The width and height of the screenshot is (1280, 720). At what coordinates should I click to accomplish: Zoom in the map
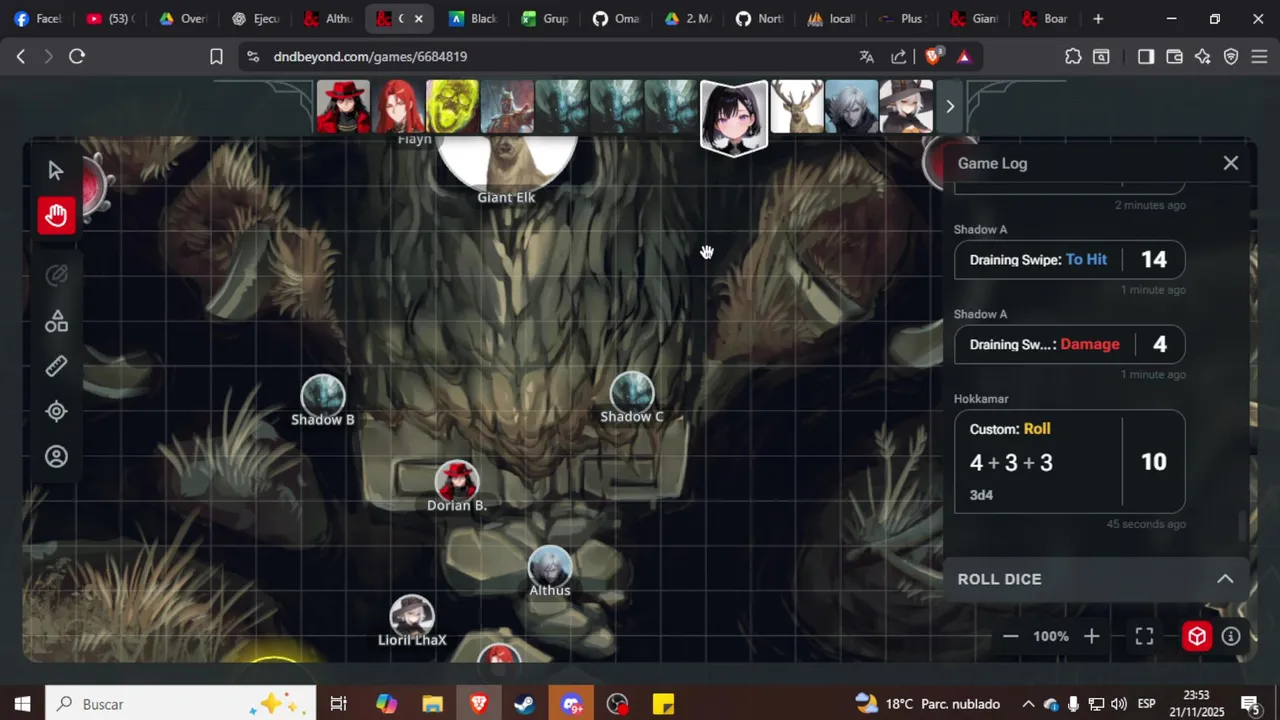1092,636
